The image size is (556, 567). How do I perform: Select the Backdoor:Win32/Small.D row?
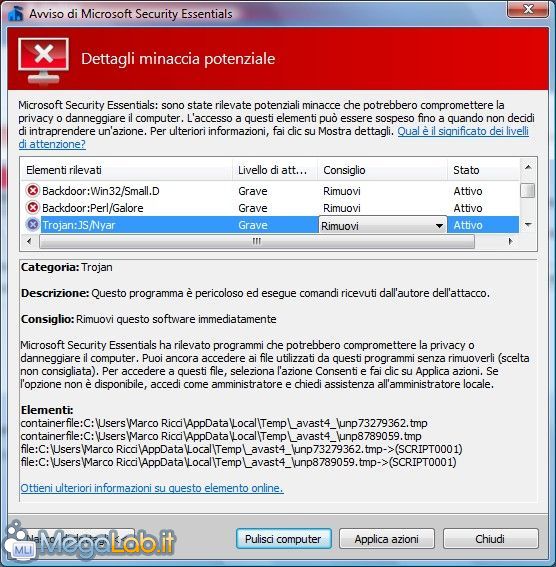(270, 191)
